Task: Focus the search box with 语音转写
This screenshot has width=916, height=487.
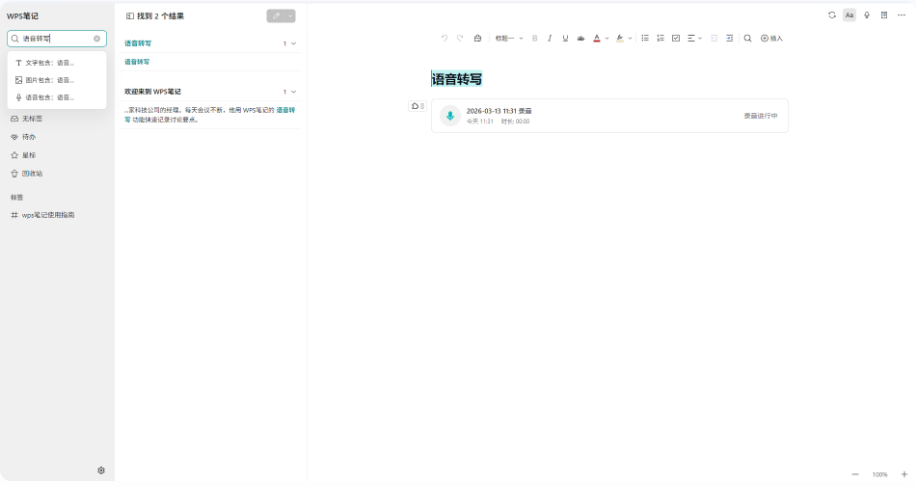Action: click(57, 39)
